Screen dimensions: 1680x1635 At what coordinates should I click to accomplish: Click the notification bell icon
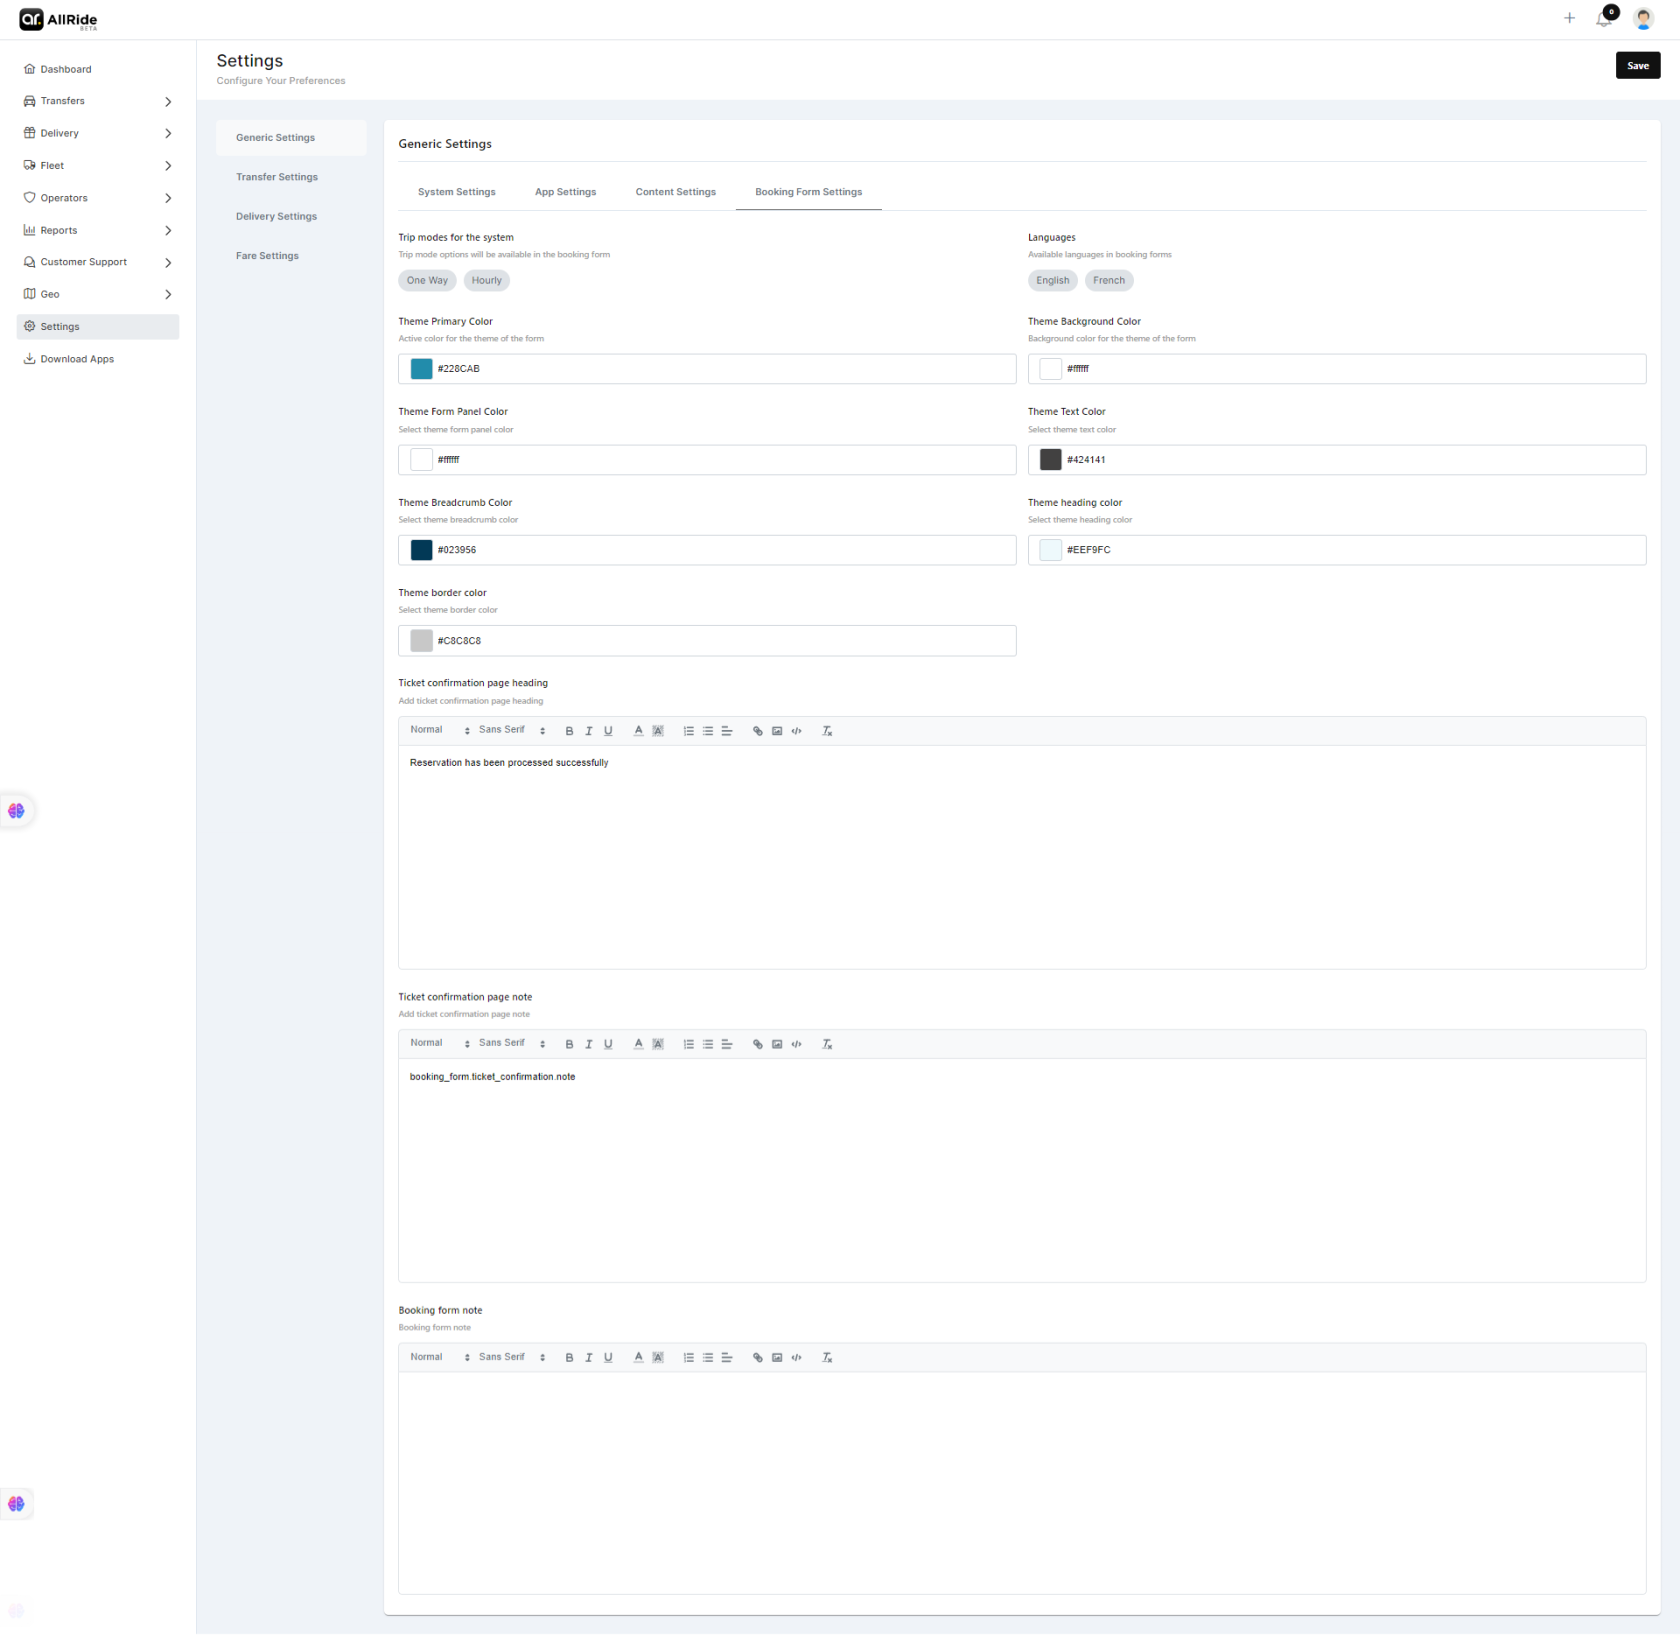click(1604, 19)
